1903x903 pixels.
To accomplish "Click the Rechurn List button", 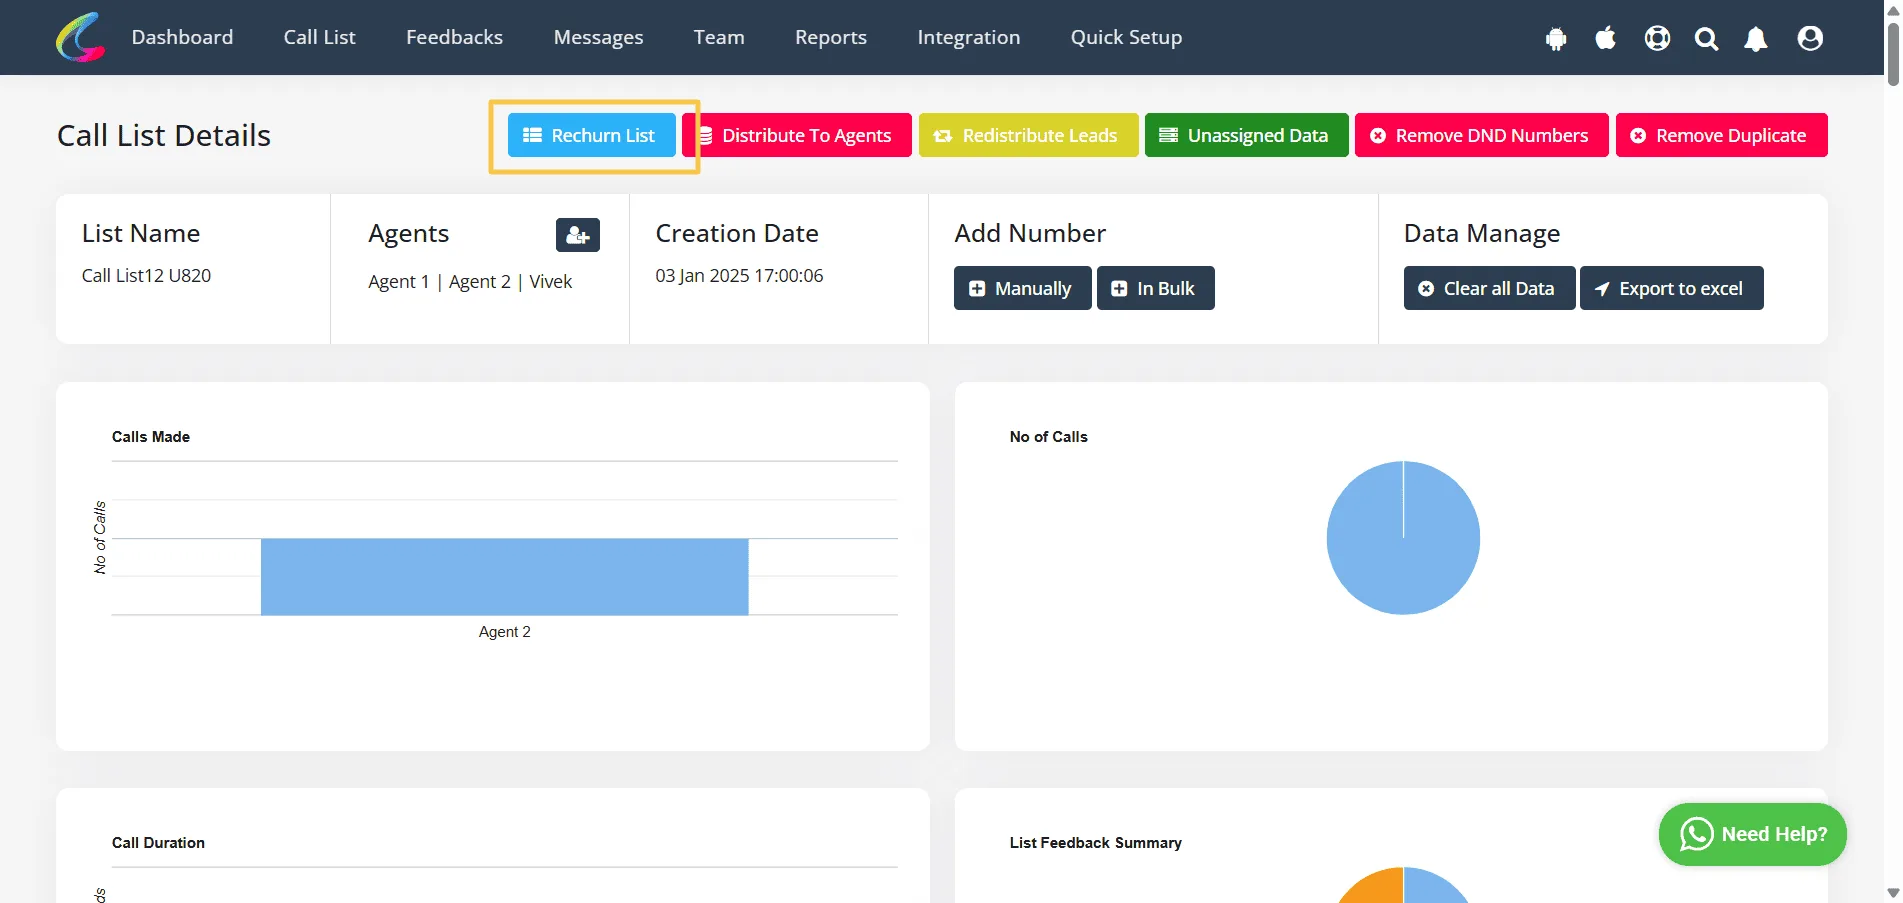I will [591, 135].
